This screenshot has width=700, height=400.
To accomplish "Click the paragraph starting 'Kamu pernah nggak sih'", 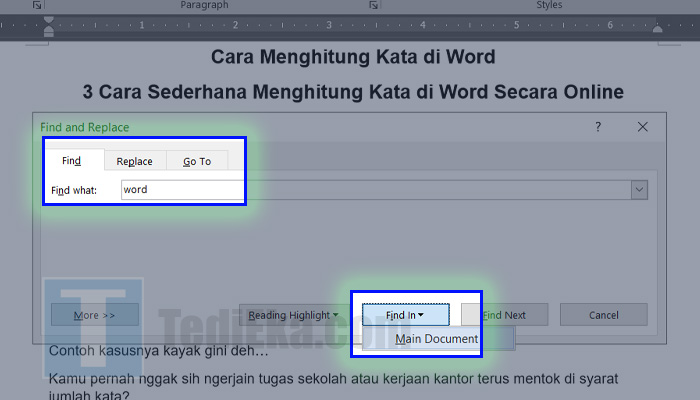I will [333, 387].
